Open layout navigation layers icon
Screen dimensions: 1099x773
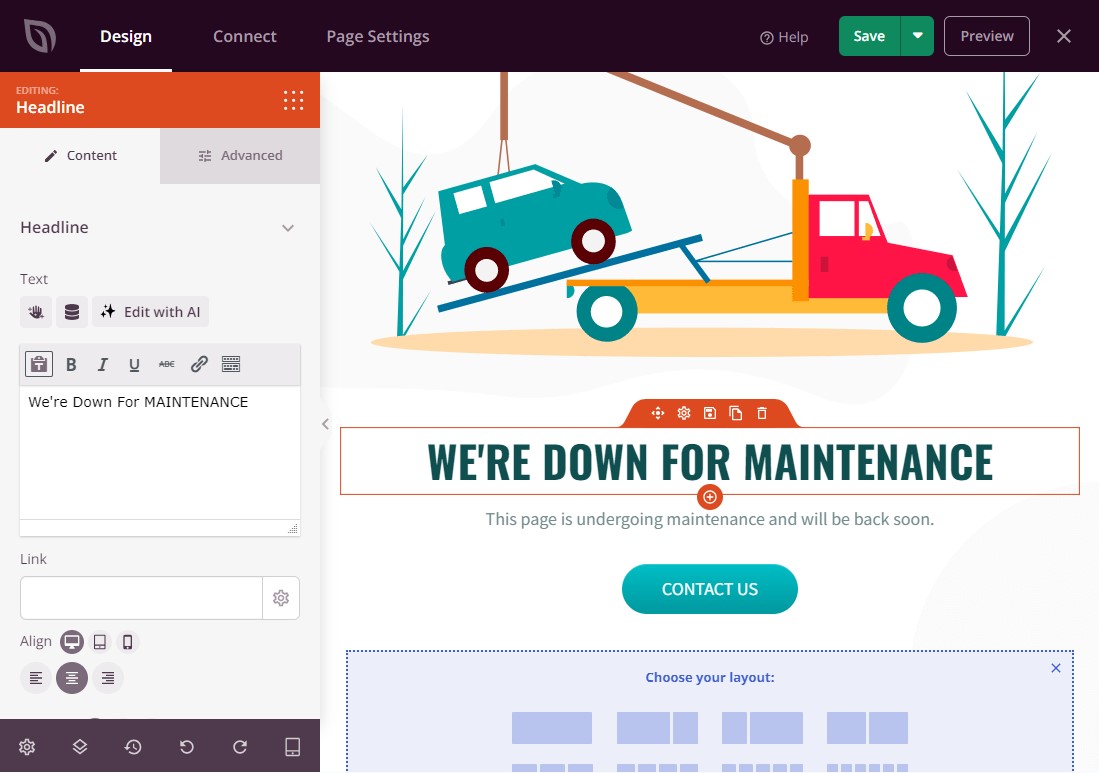click(80, 747)
